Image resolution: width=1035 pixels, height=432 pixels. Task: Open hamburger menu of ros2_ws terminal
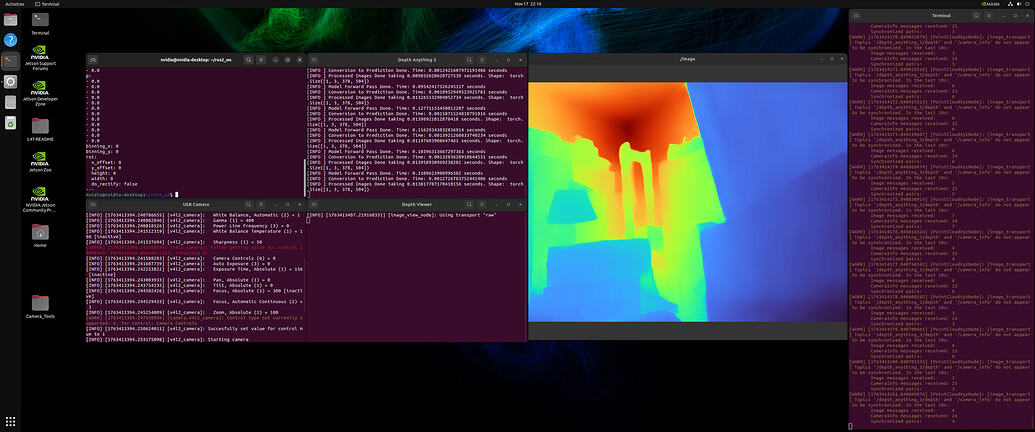point(261,59)
